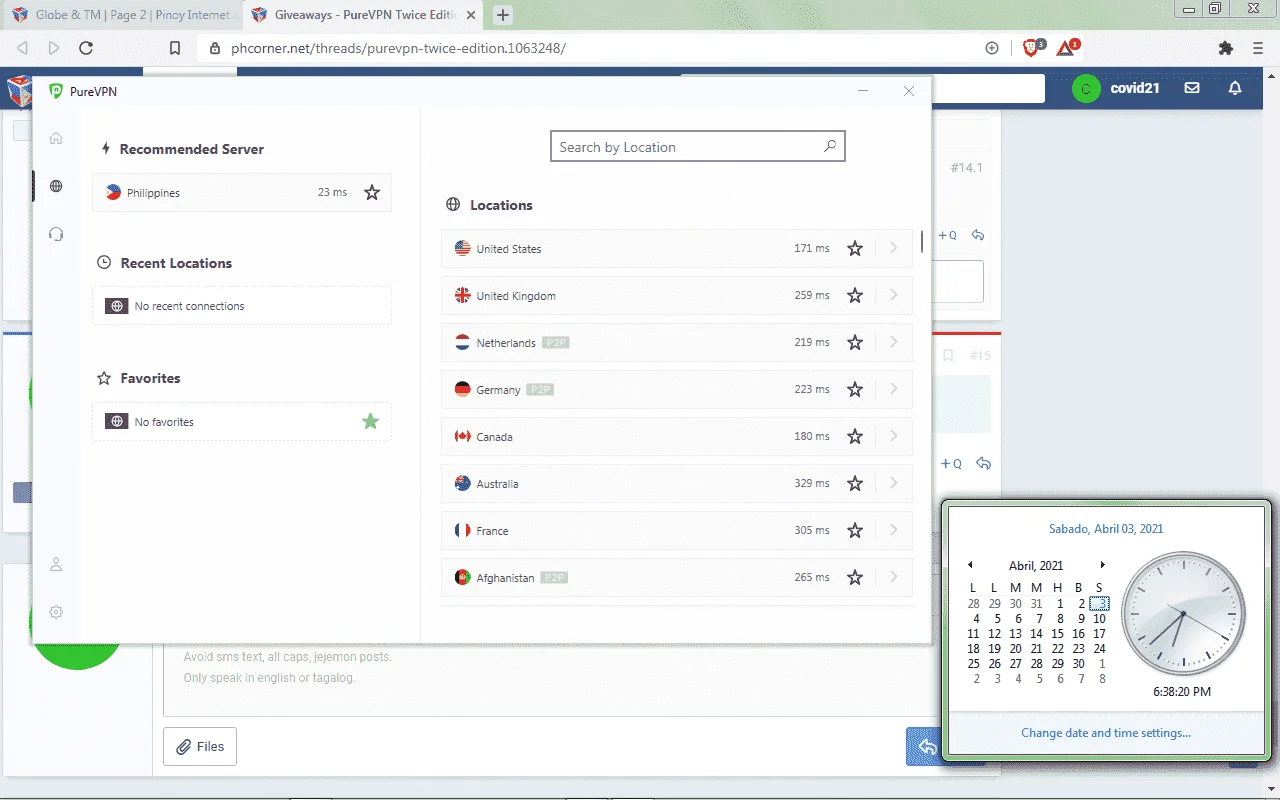Open the profile account sidebar icon

pyautogui.click(x=56, y=564)
